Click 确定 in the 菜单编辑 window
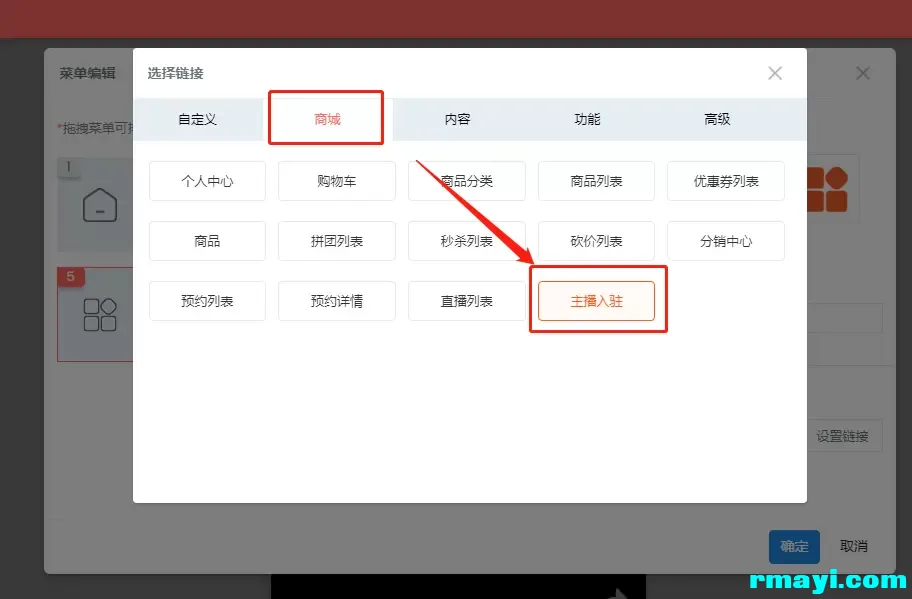912x599 pixels. [794, 546]
